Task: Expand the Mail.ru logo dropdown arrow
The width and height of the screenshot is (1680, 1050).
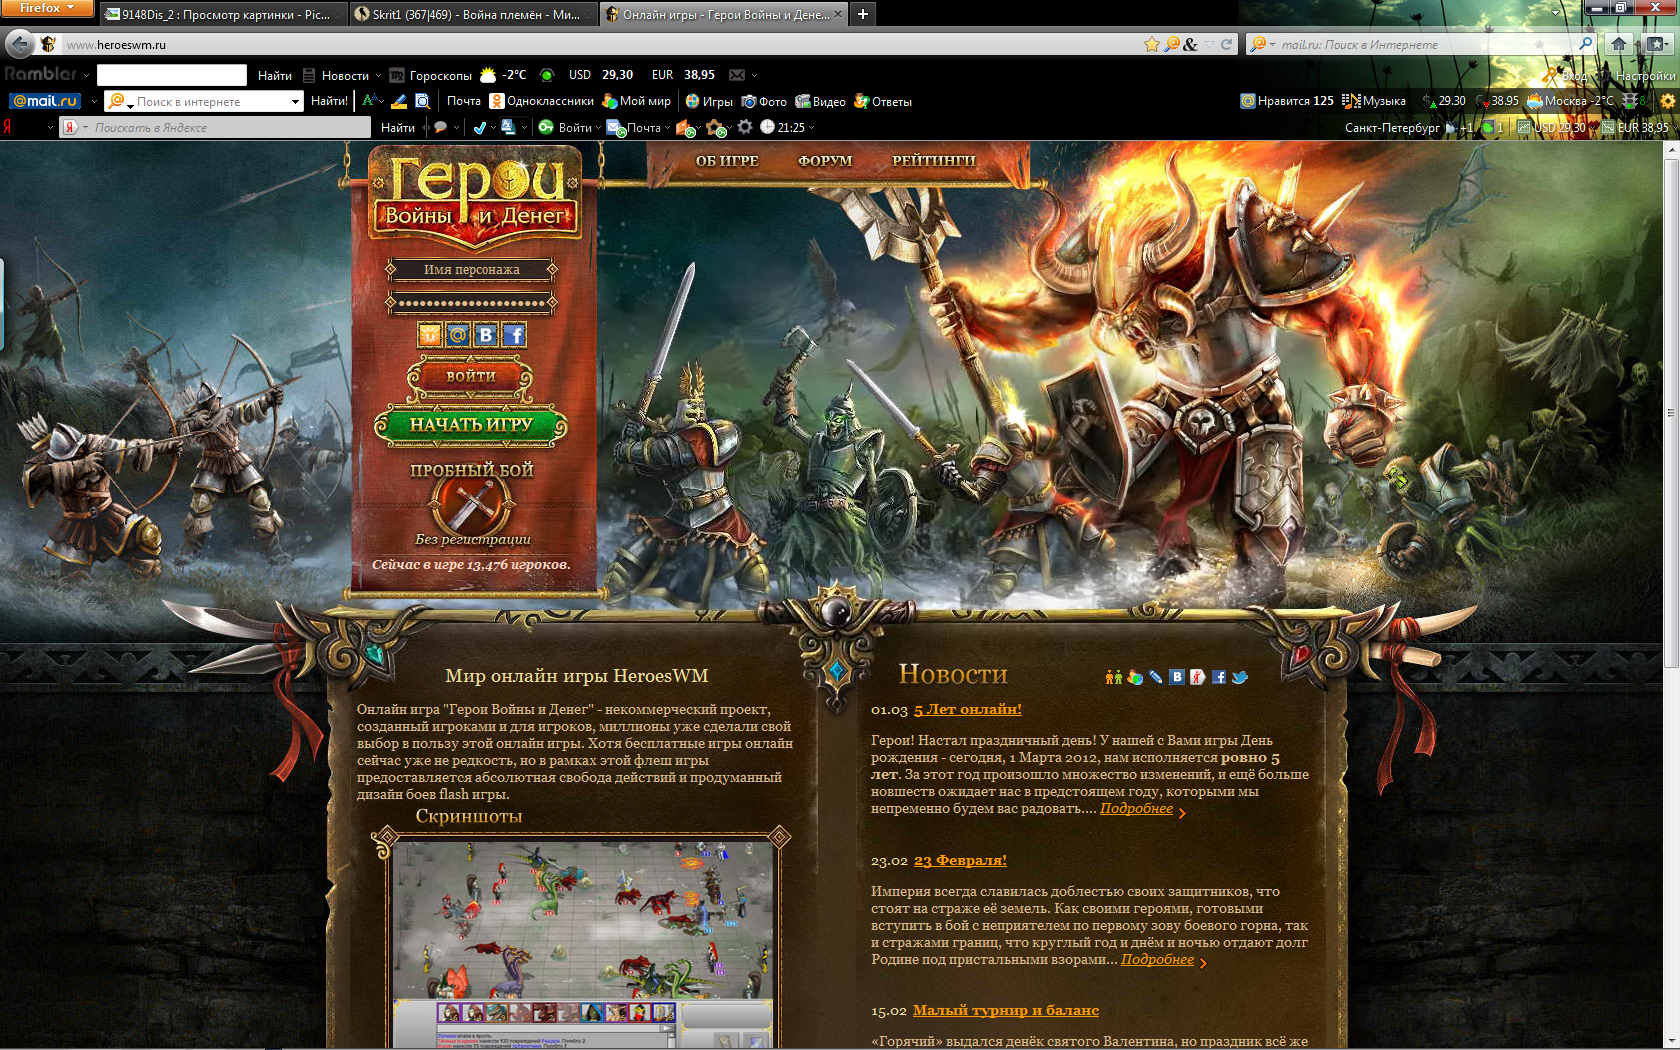Action: point(94,101)
